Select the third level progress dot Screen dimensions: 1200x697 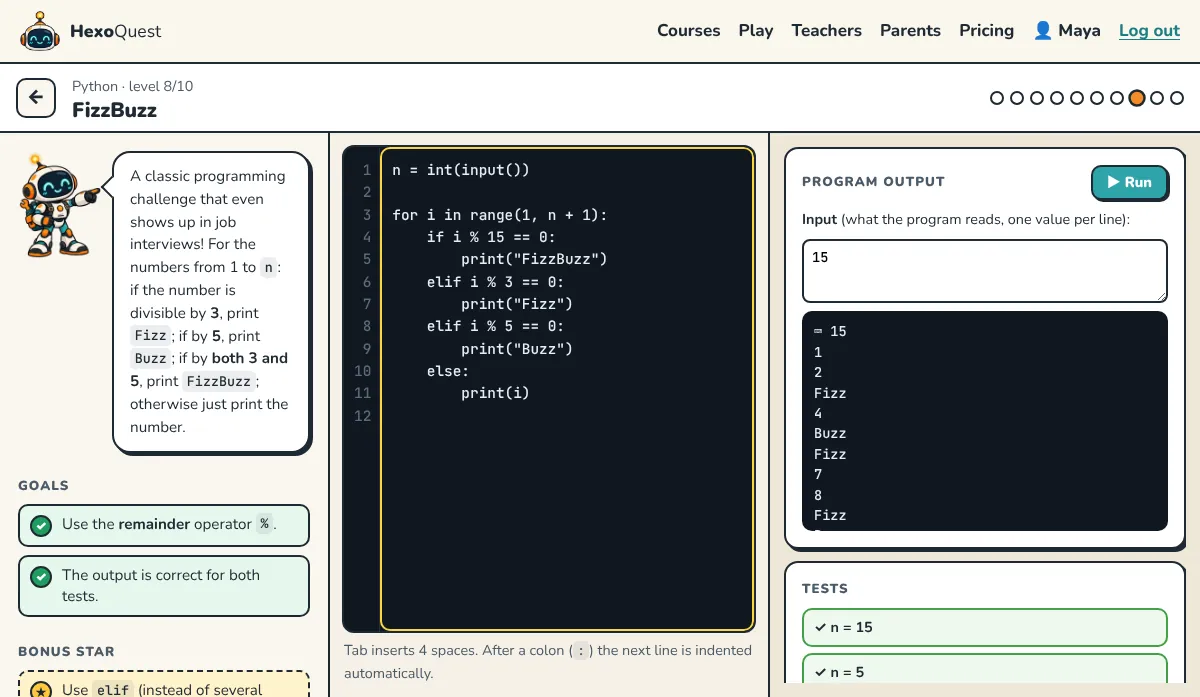click(1037, 98)
